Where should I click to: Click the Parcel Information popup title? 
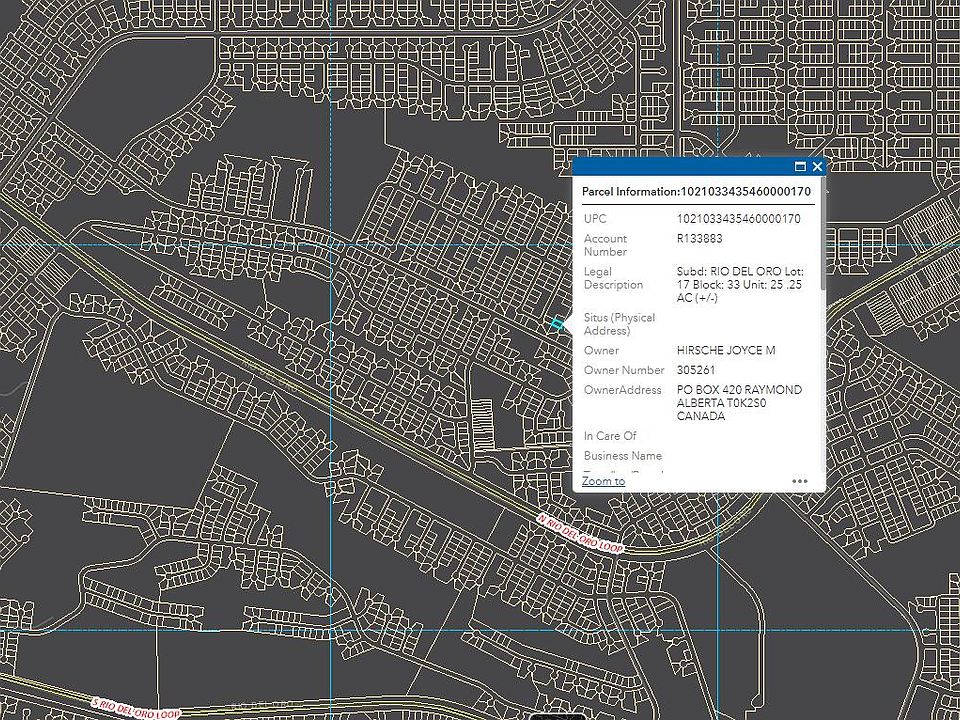(x=696, y=191)
